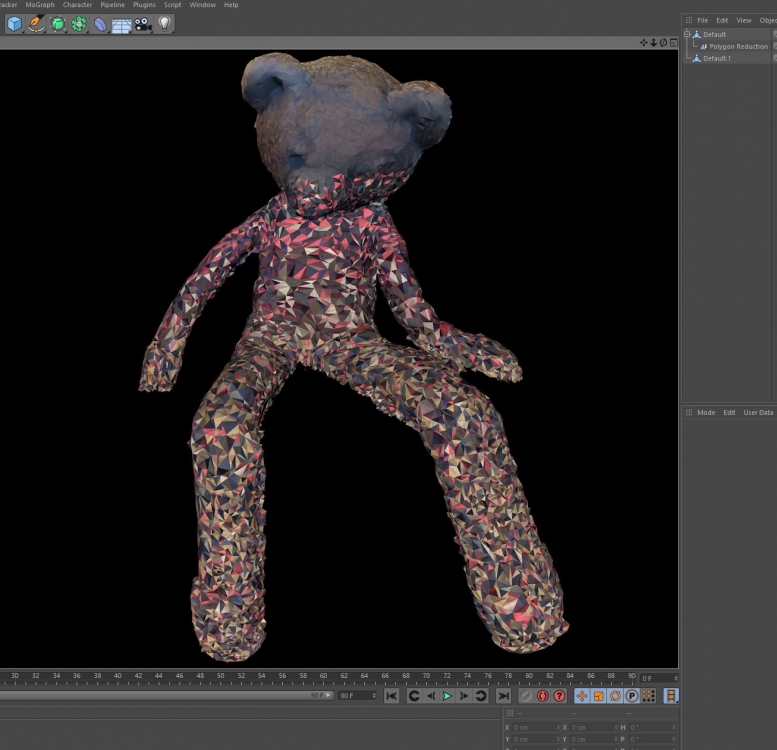The height and width of the screenshot is (750, 777).
Task: Add a Light object
Action: 165,24
